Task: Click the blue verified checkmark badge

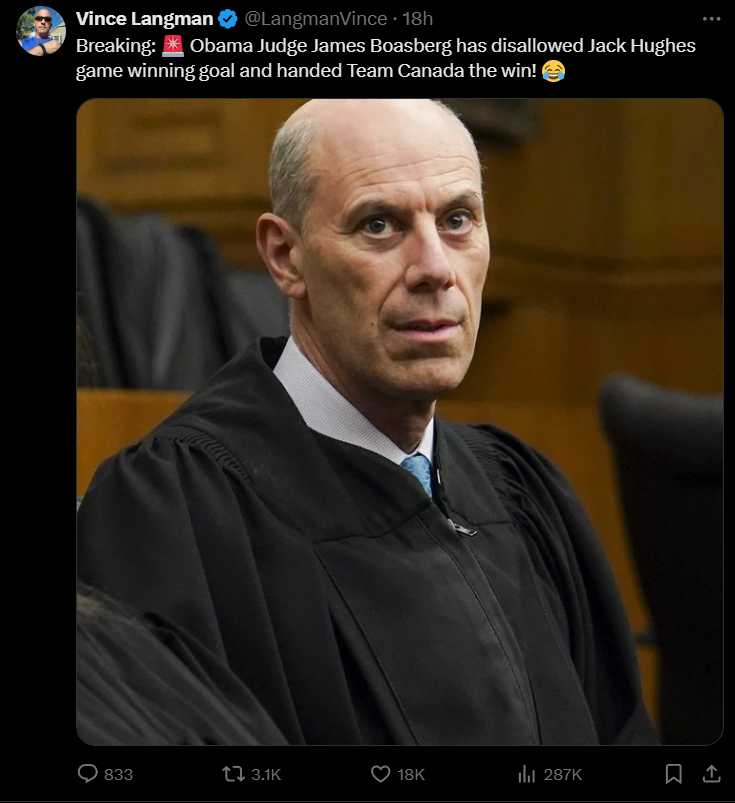Action: click(228, 19)
